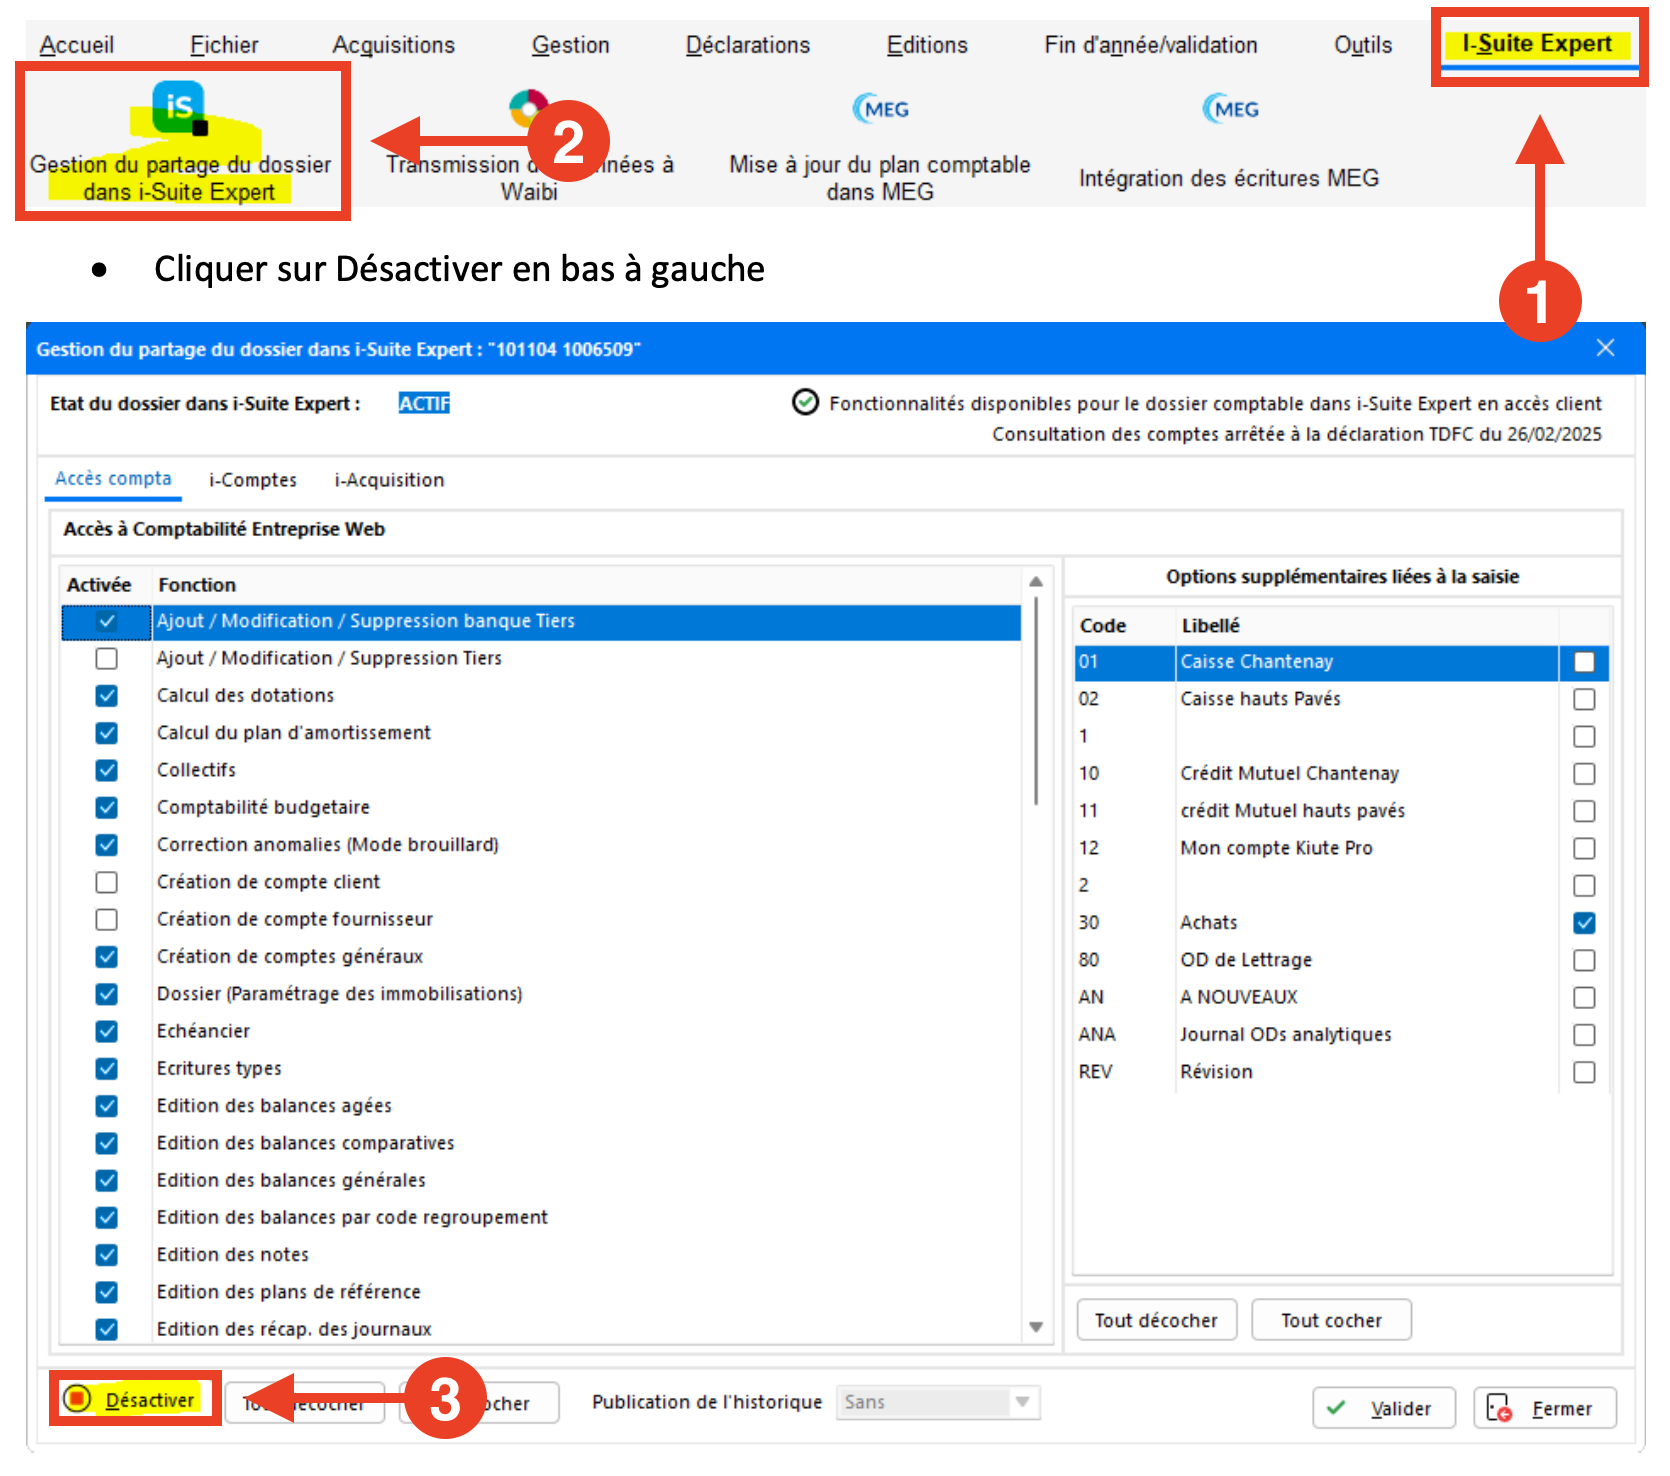Open the Editions menu
1670x1476 pixels.
click(927, 45)
